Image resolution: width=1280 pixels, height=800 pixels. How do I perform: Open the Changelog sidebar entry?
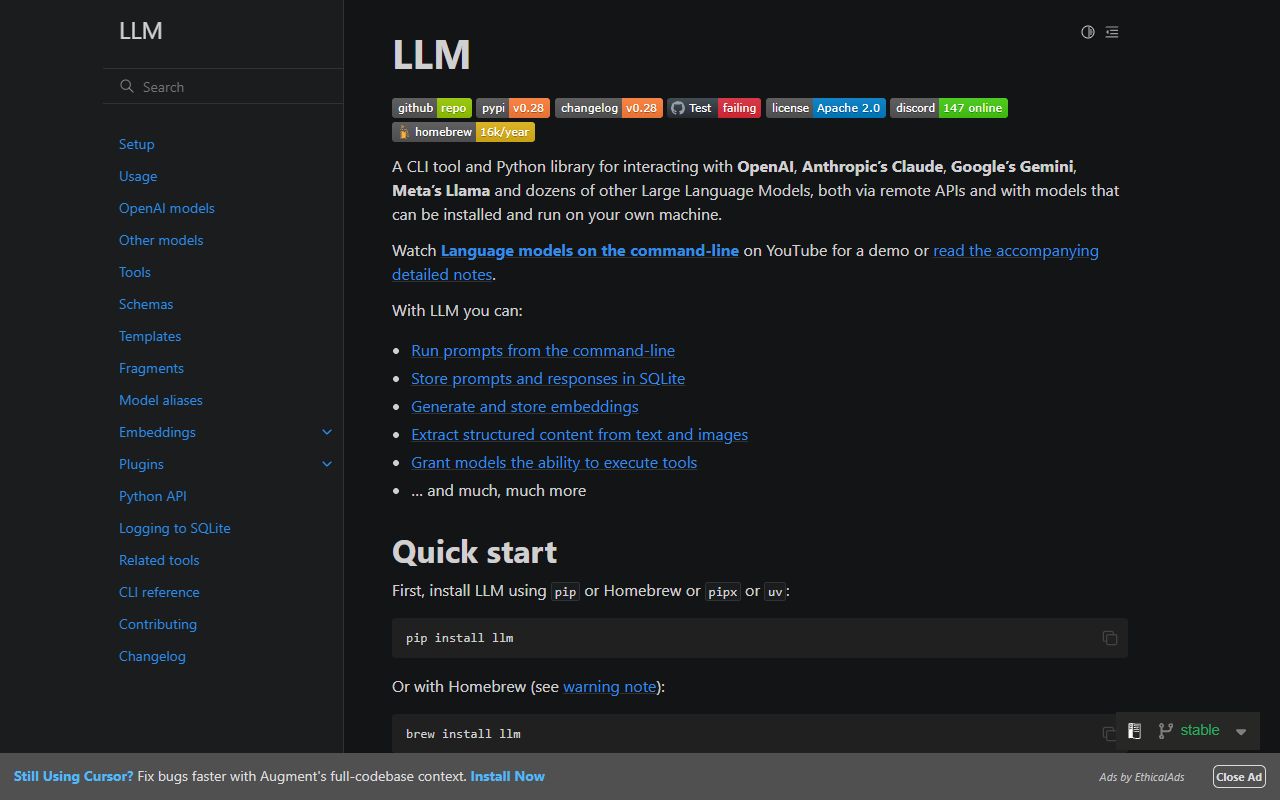[x=152, y=656]
